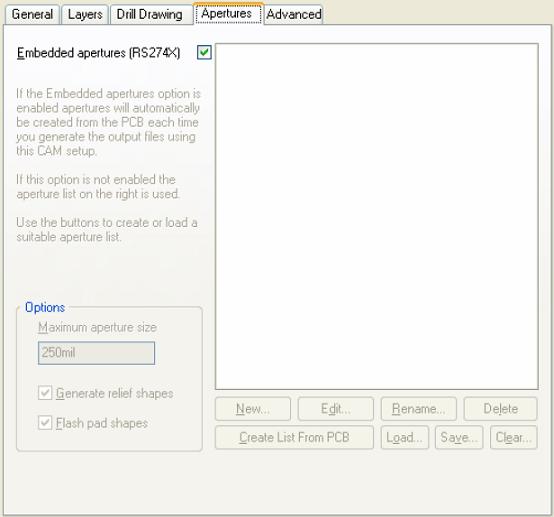Click the Embedded apertures (RS274X) label
The width and height of the screenshot is (554, 517).
(99, 53)
